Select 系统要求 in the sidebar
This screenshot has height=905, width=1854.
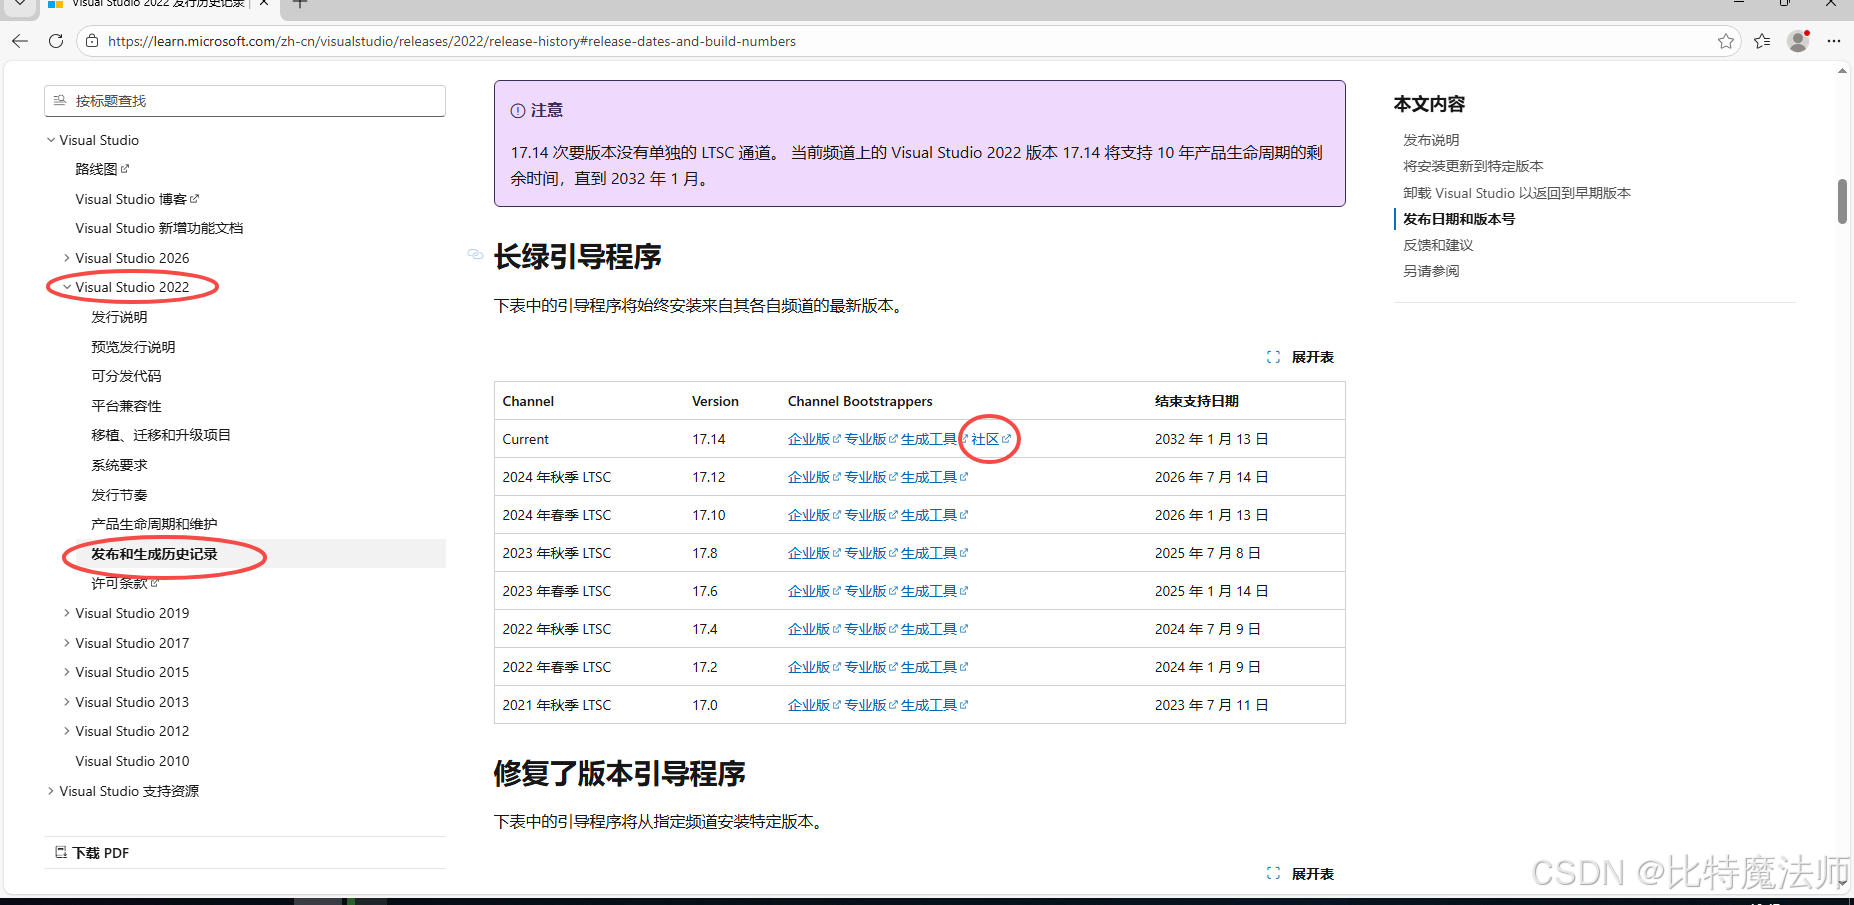coord(119,465)
